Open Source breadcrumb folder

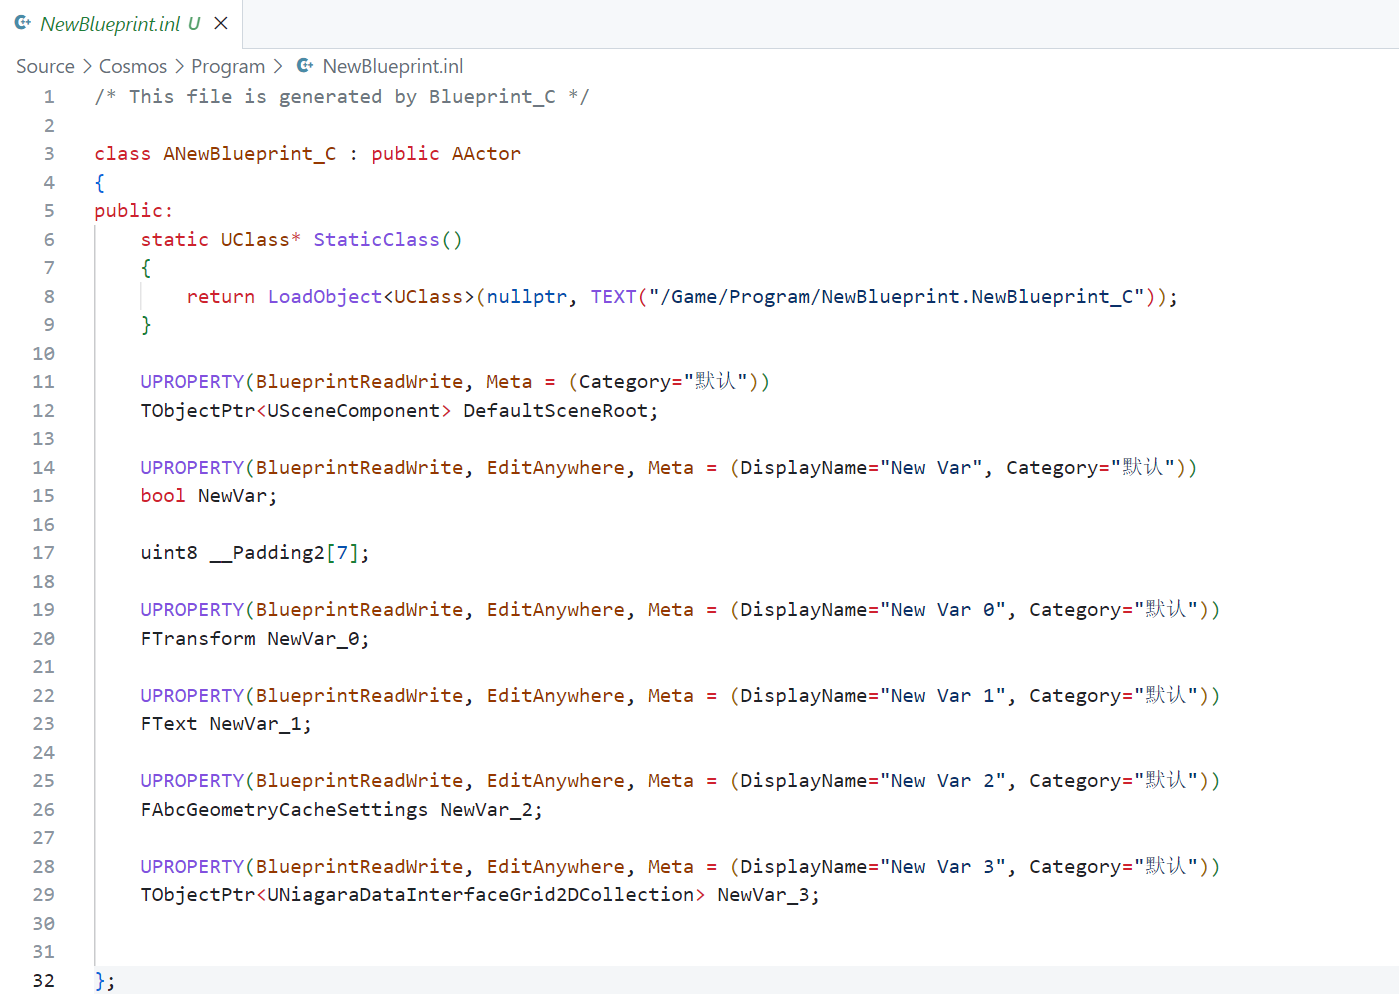tap(45, 66)
